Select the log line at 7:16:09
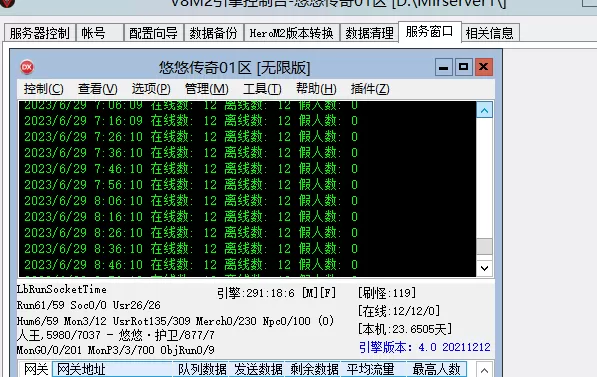 click(x=191, y=121)
